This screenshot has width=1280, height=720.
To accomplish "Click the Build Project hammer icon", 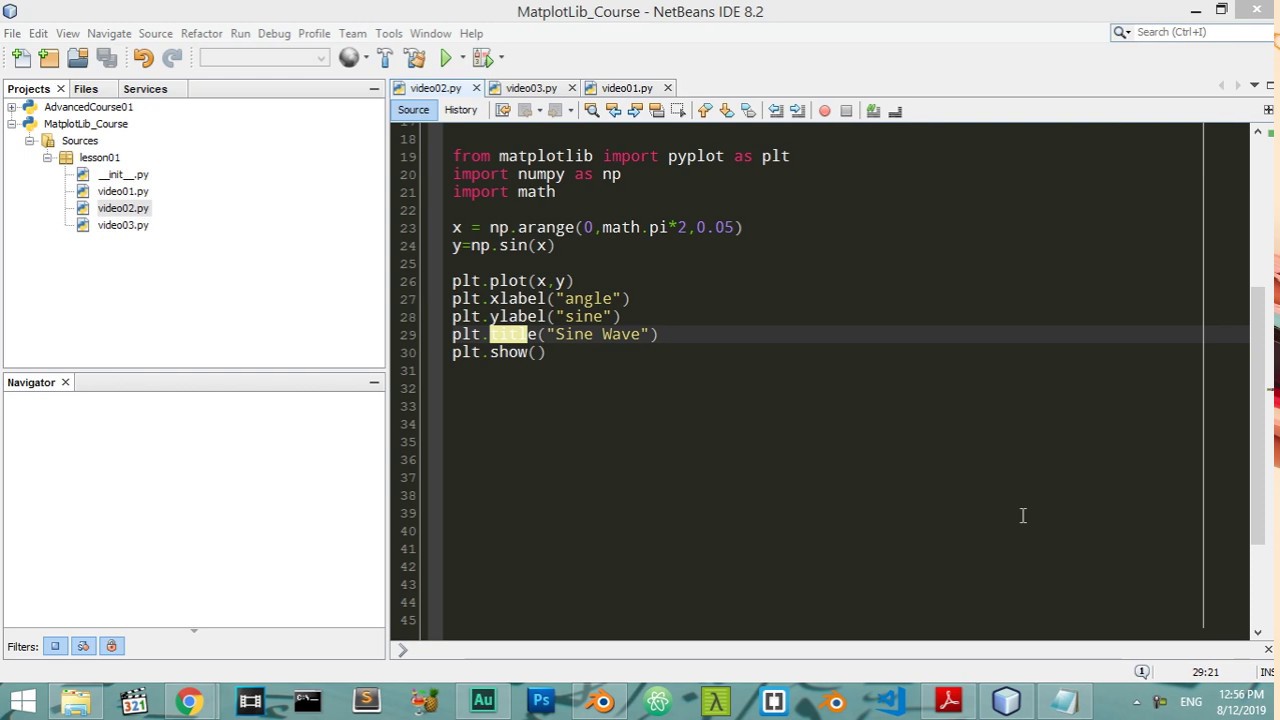I will 385,58.
